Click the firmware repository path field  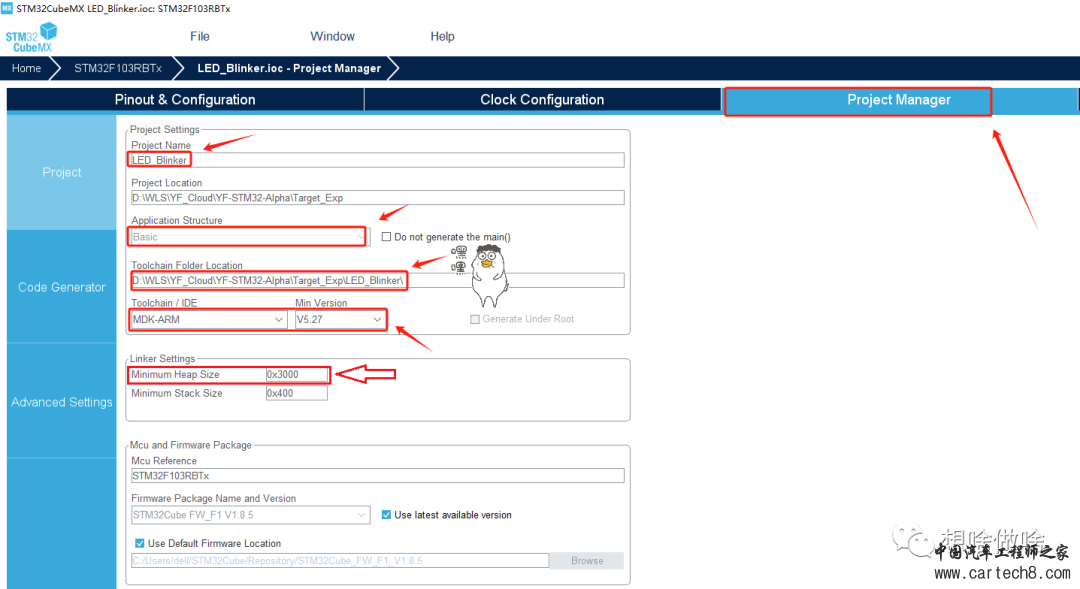[x=340, y=561]
